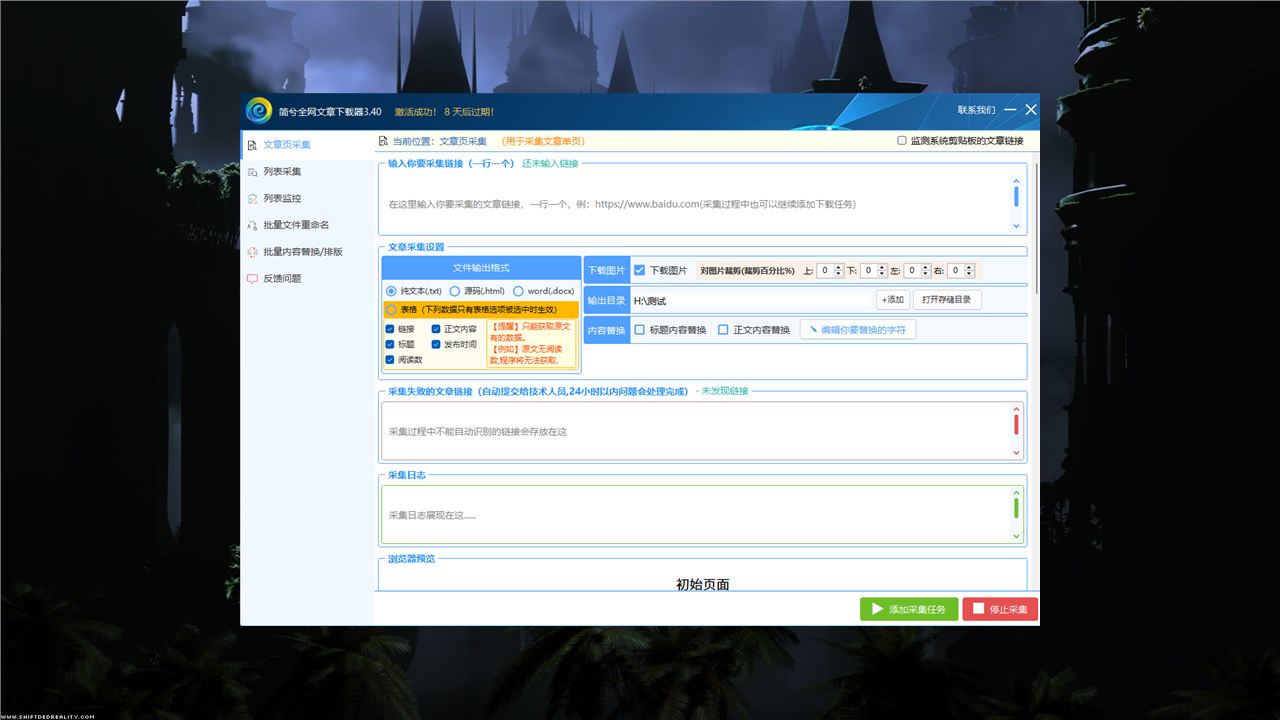Toggle the 正文内容 table column checkbox
This screenshot has height=720, width=1280.
pyautogui.click(x=436, y=329)
